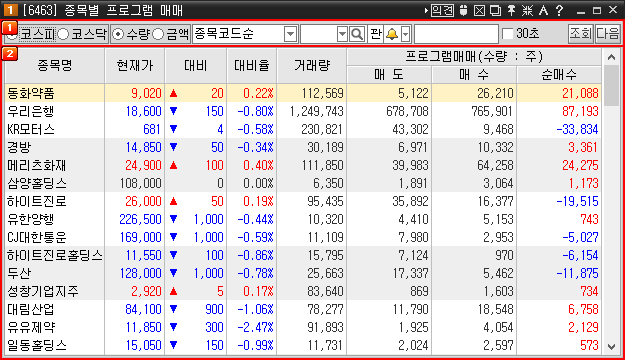
Task: Click the yellow bell alert icon
Action: (392, 34)
